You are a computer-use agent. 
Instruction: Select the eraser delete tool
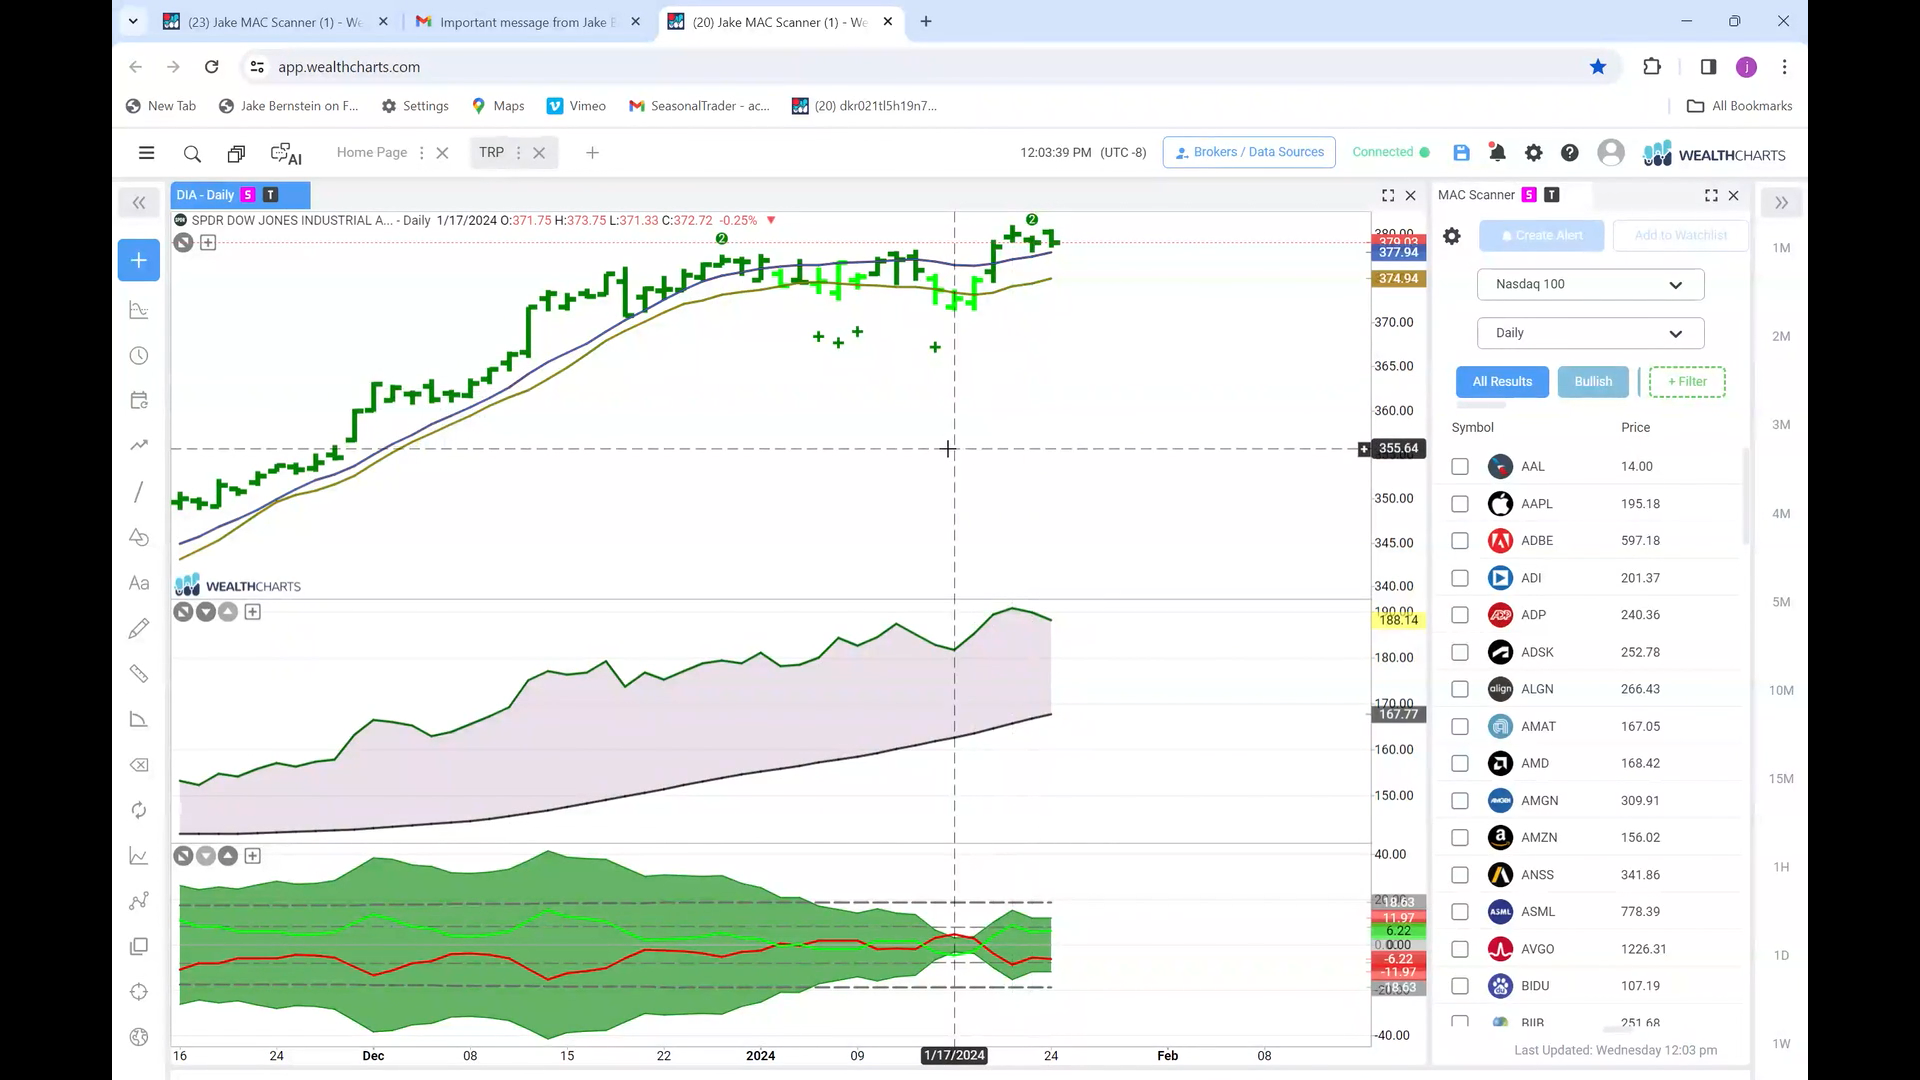point(139,765)
